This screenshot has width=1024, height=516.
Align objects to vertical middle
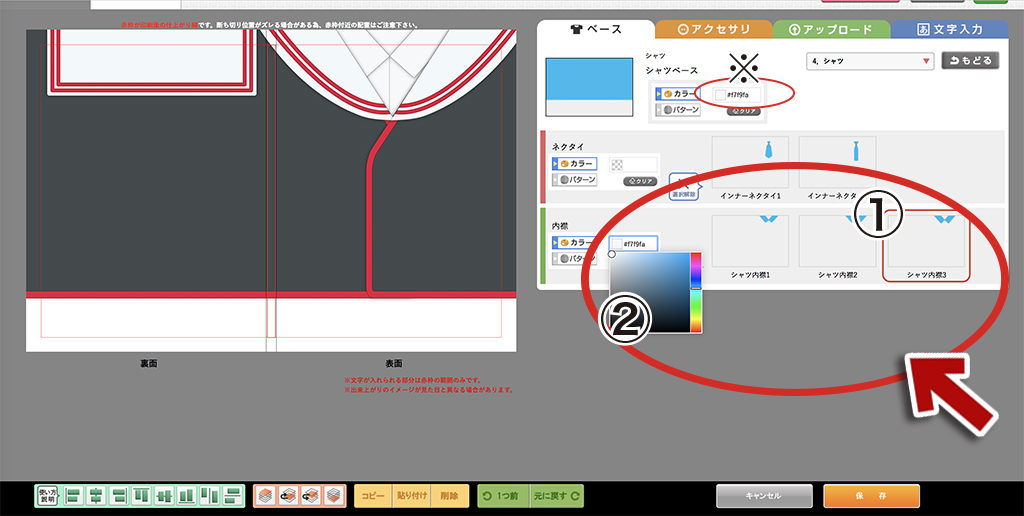[164, 495]
